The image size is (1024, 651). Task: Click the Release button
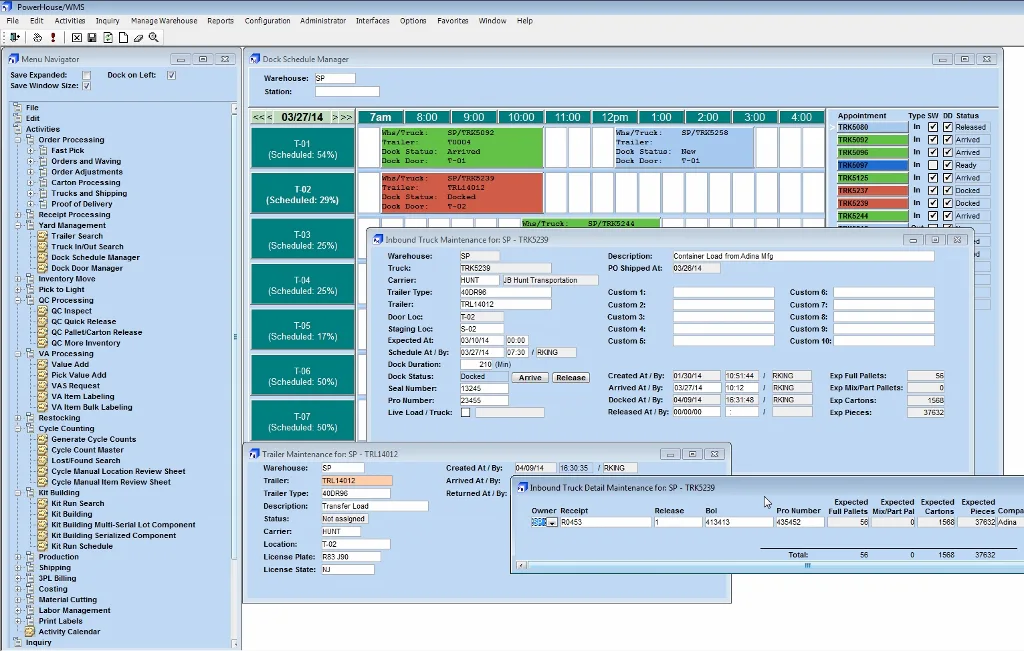[x=571, y=377]
